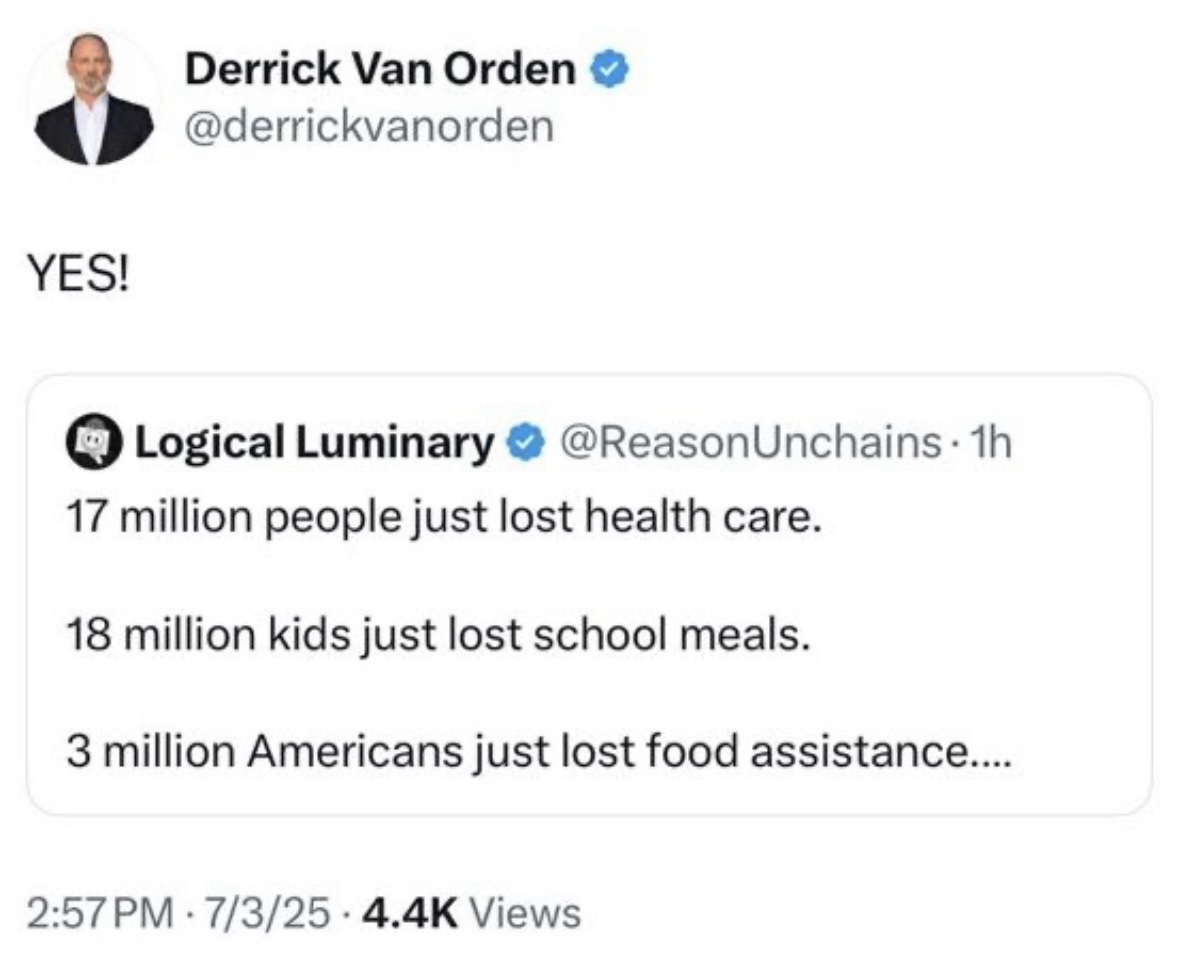View the 4.4K Views count
The height and width of the screenshot is (963, 1179).
pos(471,913)
